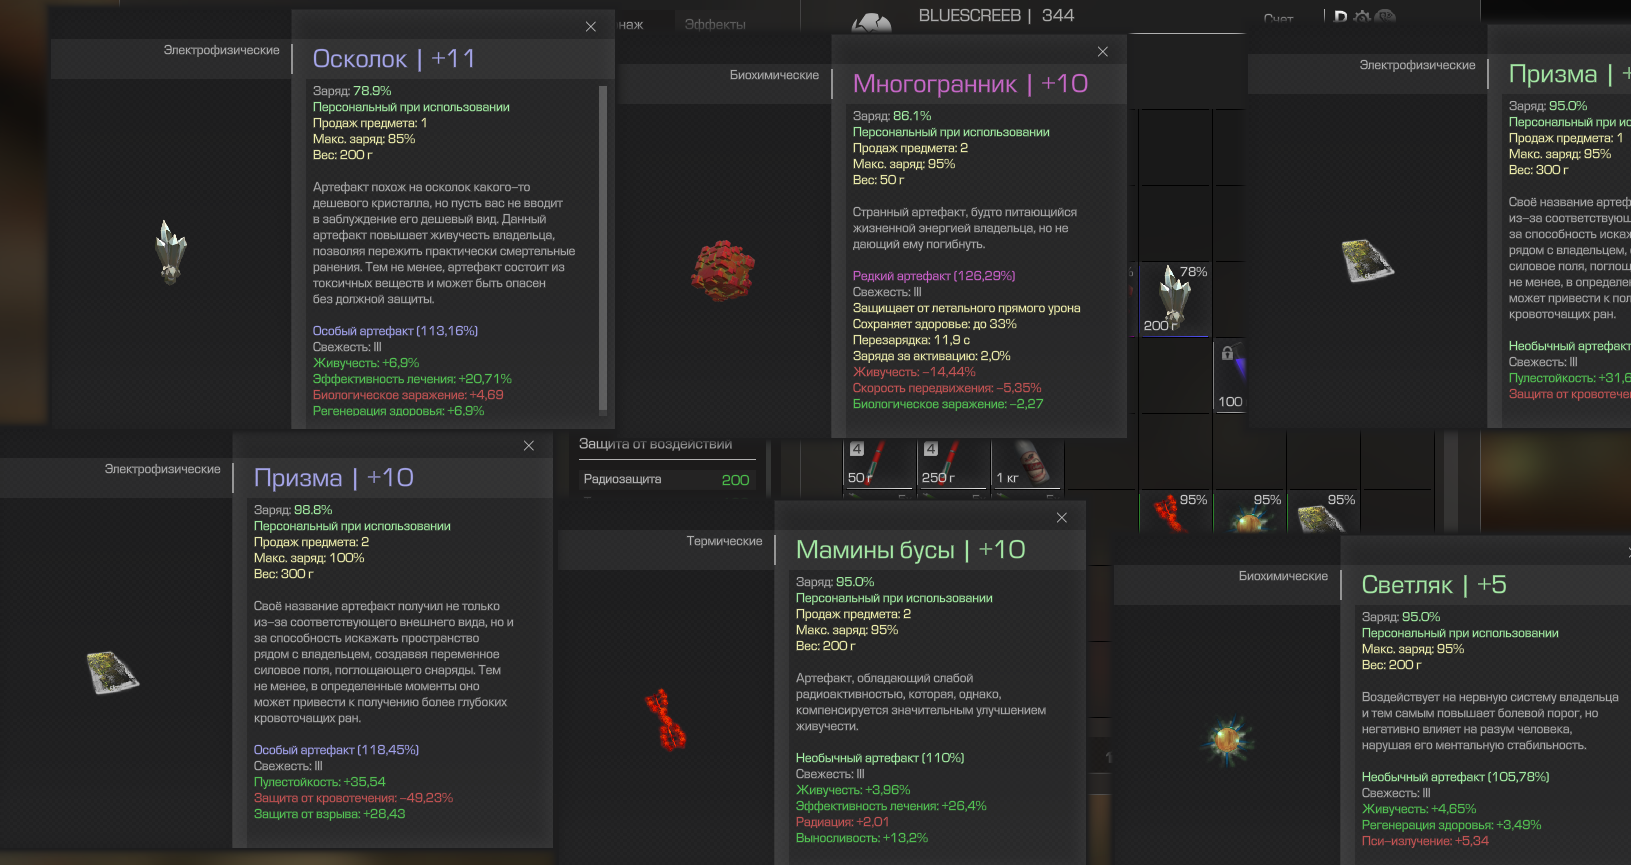Click the Радиозащита 200 stat row
Viewport: 1631px width, 865px height.
coord(667,479)
